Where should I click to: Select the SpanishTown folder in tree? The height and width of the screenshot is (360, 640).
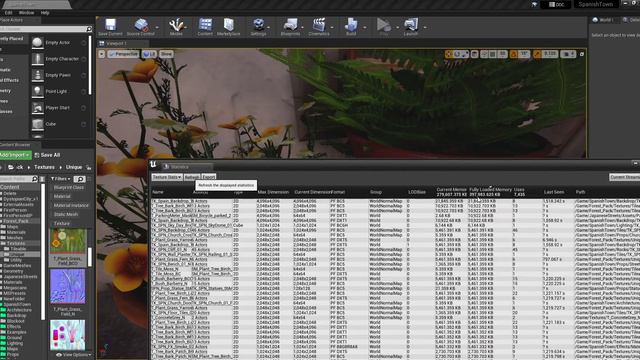click(17, 304)
